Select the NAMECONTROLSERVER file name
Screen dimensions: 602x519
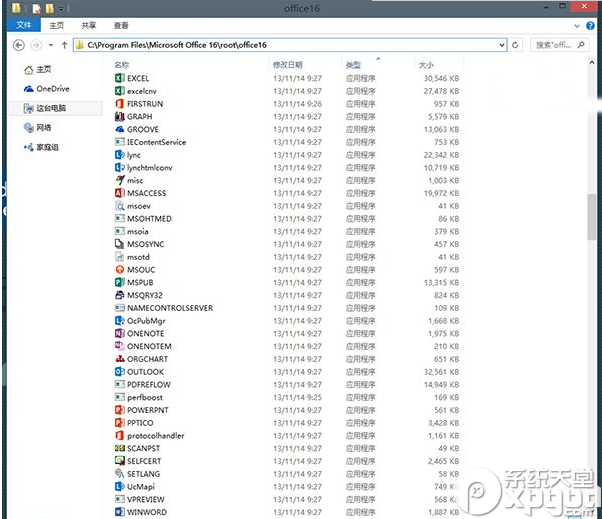point(170,308)
